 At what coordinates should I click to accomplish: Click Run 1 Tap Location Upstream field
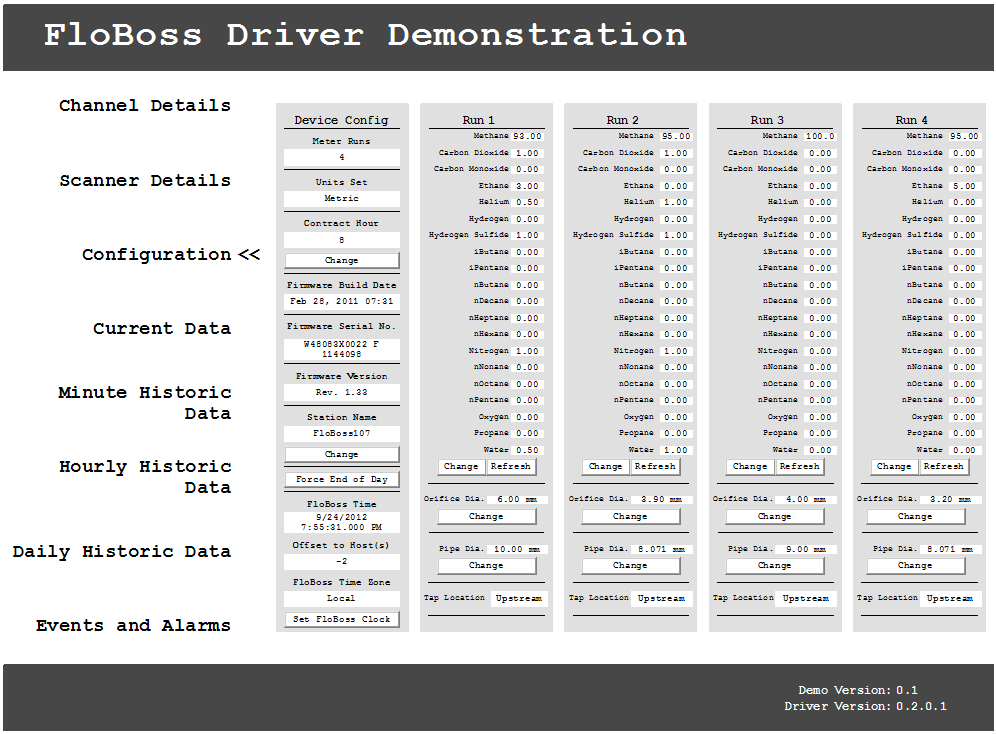tap(519, 599)
